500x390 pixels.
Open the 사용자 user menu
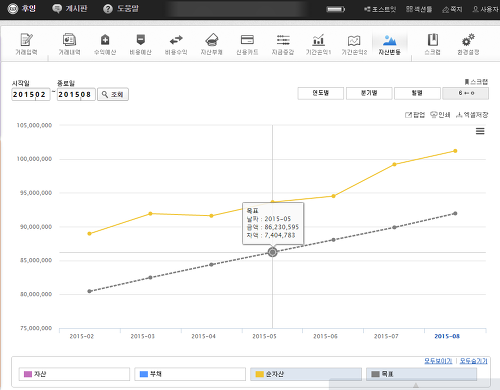coord(485,9)
